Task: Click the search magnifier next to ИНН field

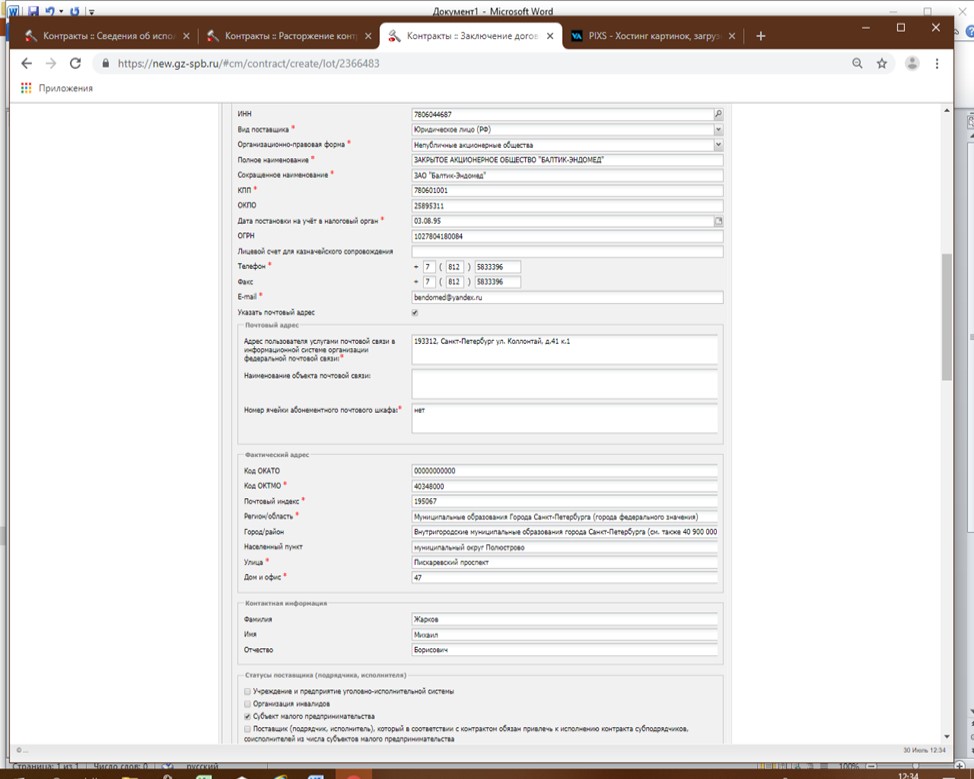Action: [718, 114]
